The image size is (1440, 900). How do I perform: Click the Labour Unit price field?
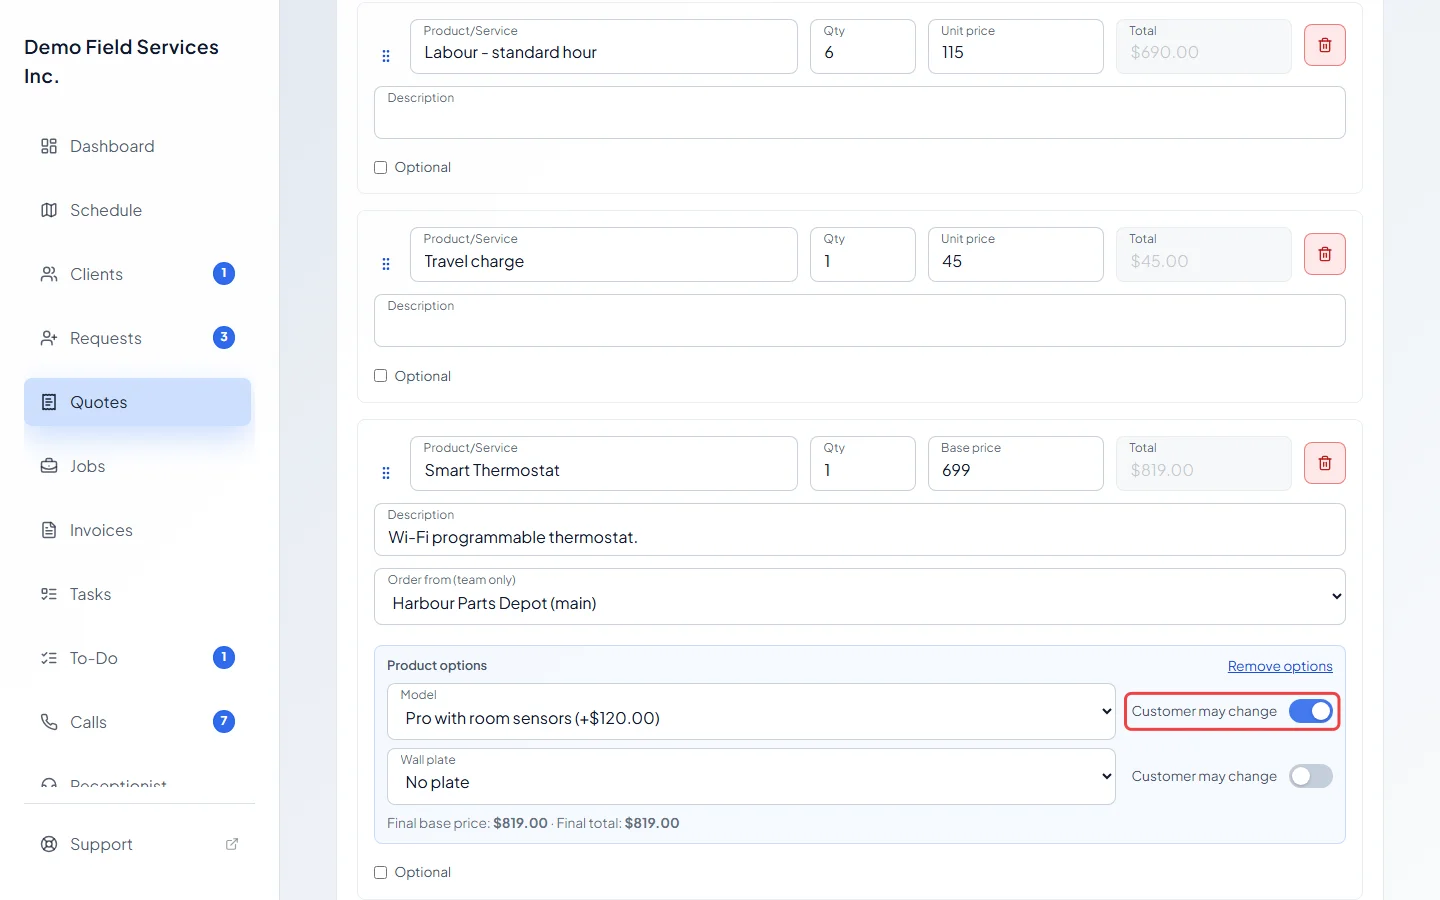click(x=1016, y=46)
